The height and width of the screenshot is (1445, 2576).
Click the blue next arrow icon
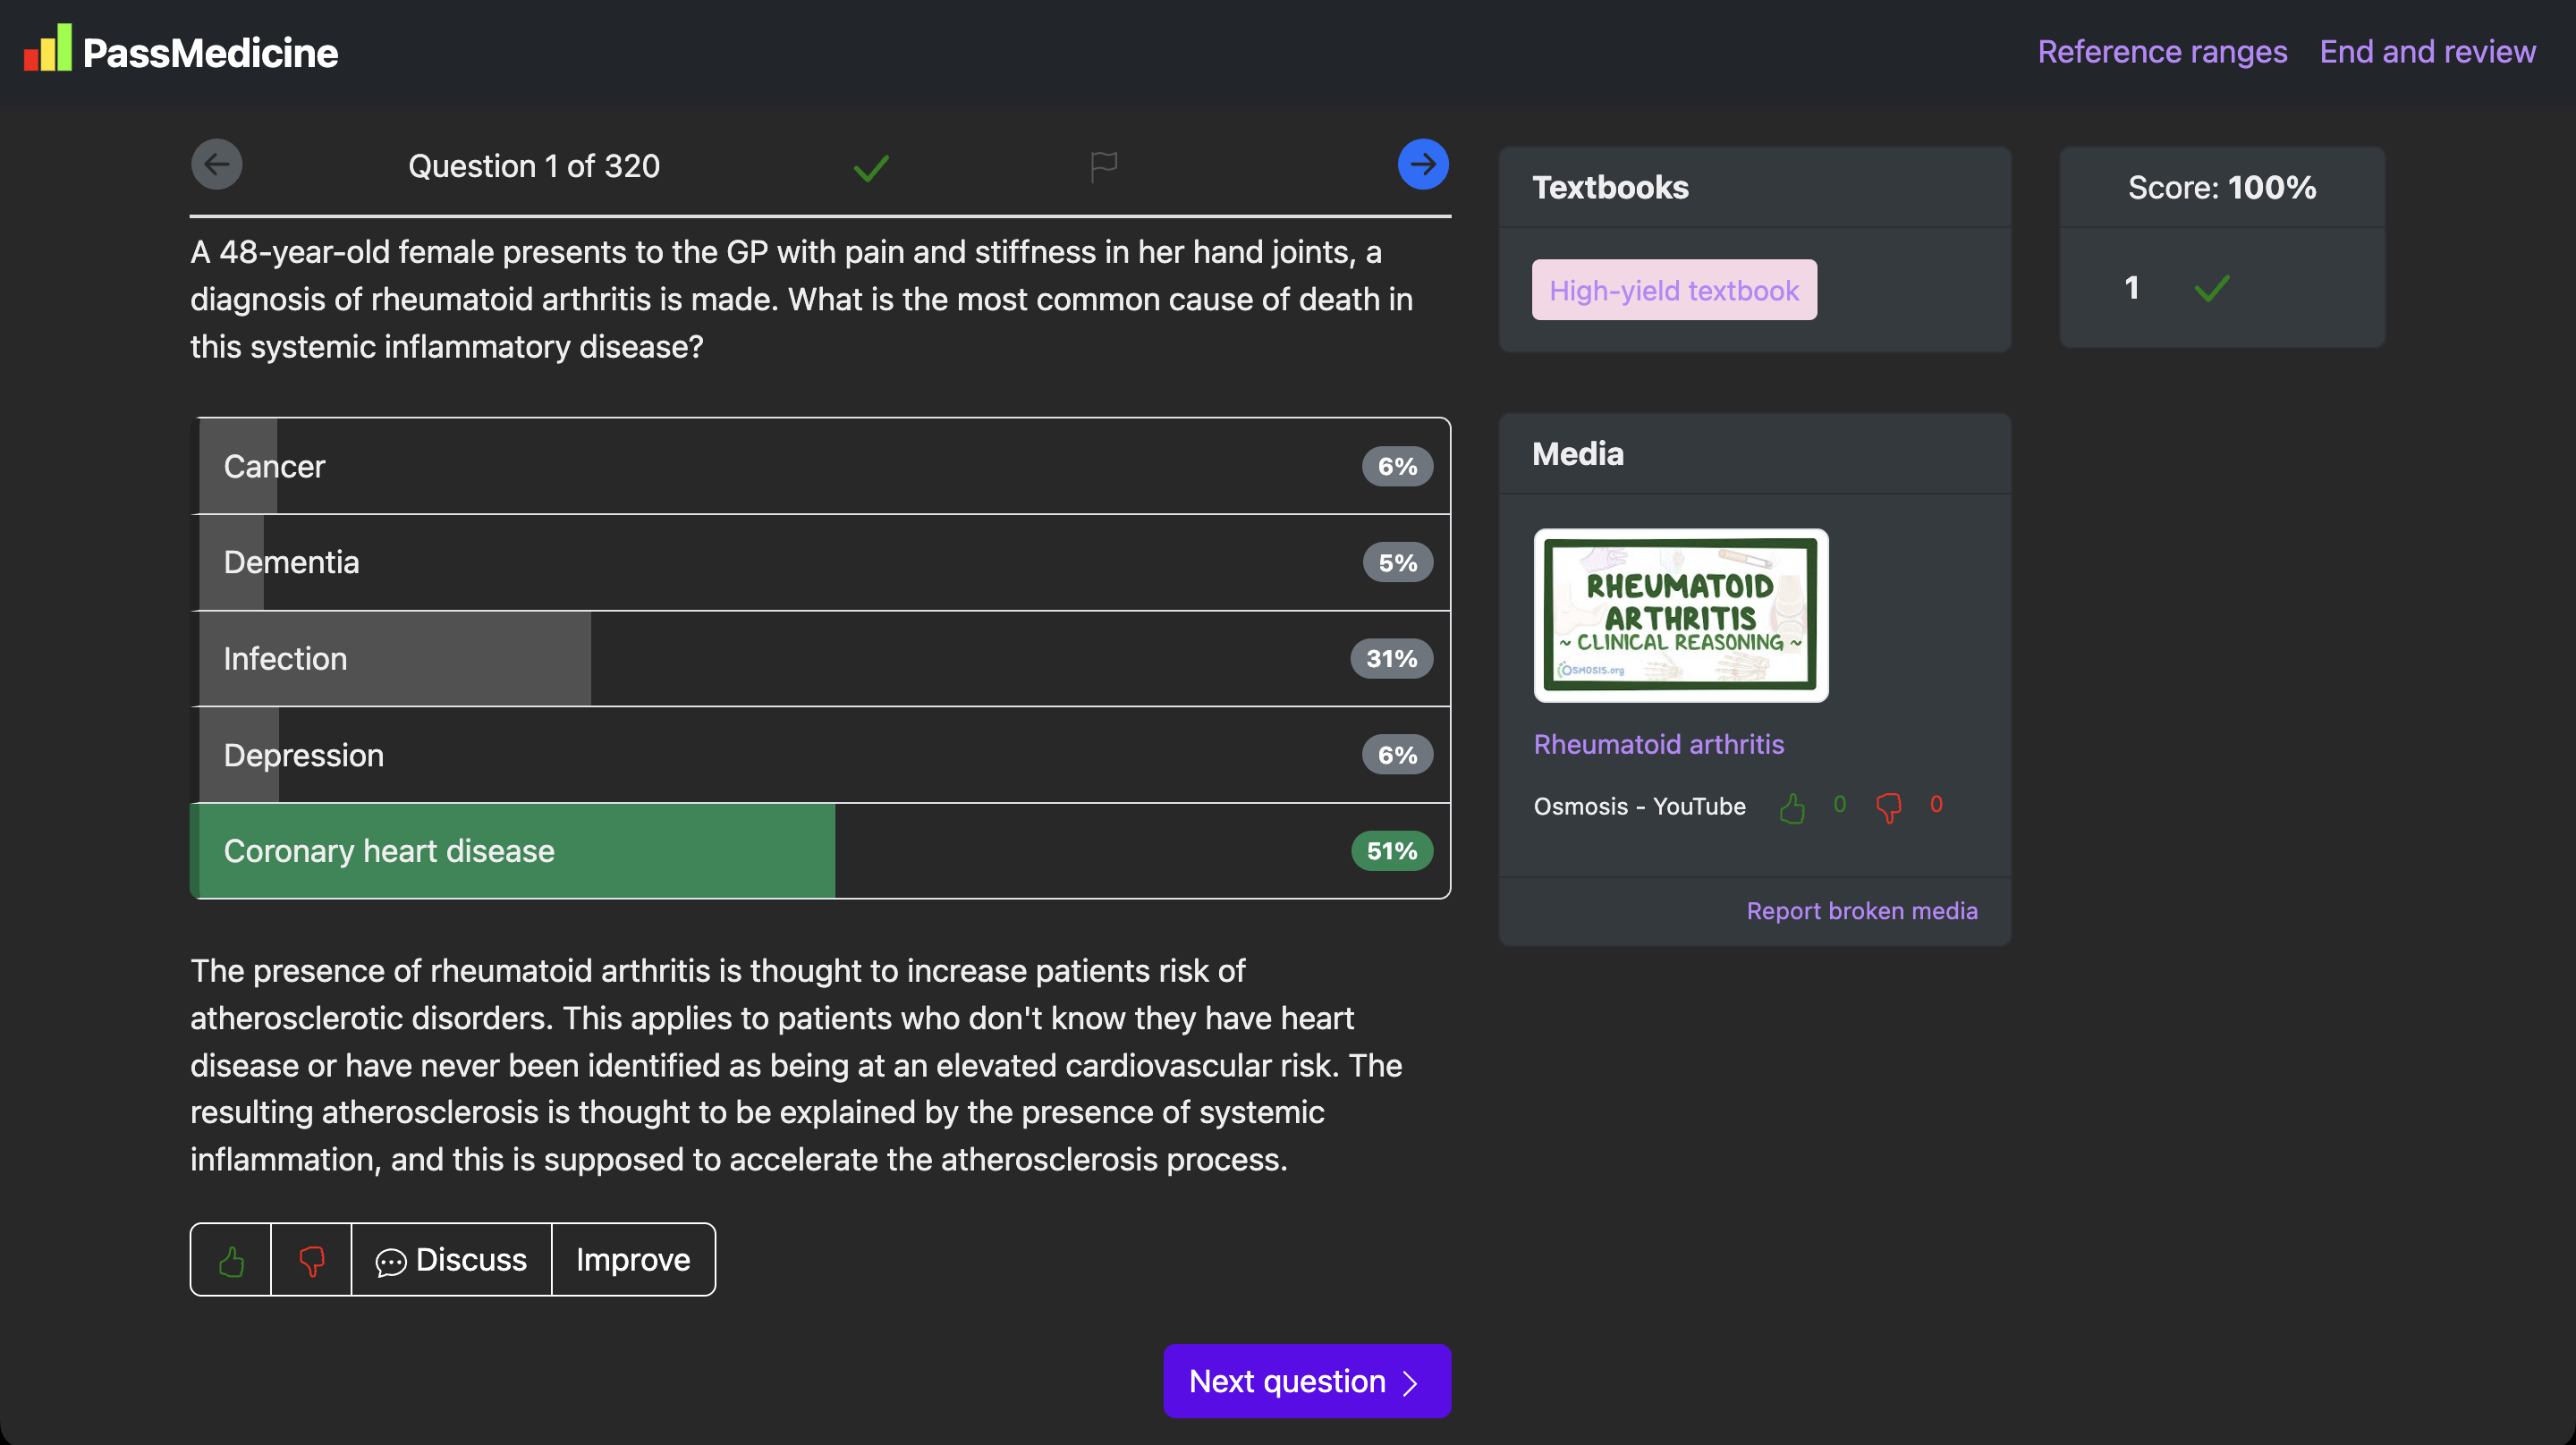click(1422, 165)
